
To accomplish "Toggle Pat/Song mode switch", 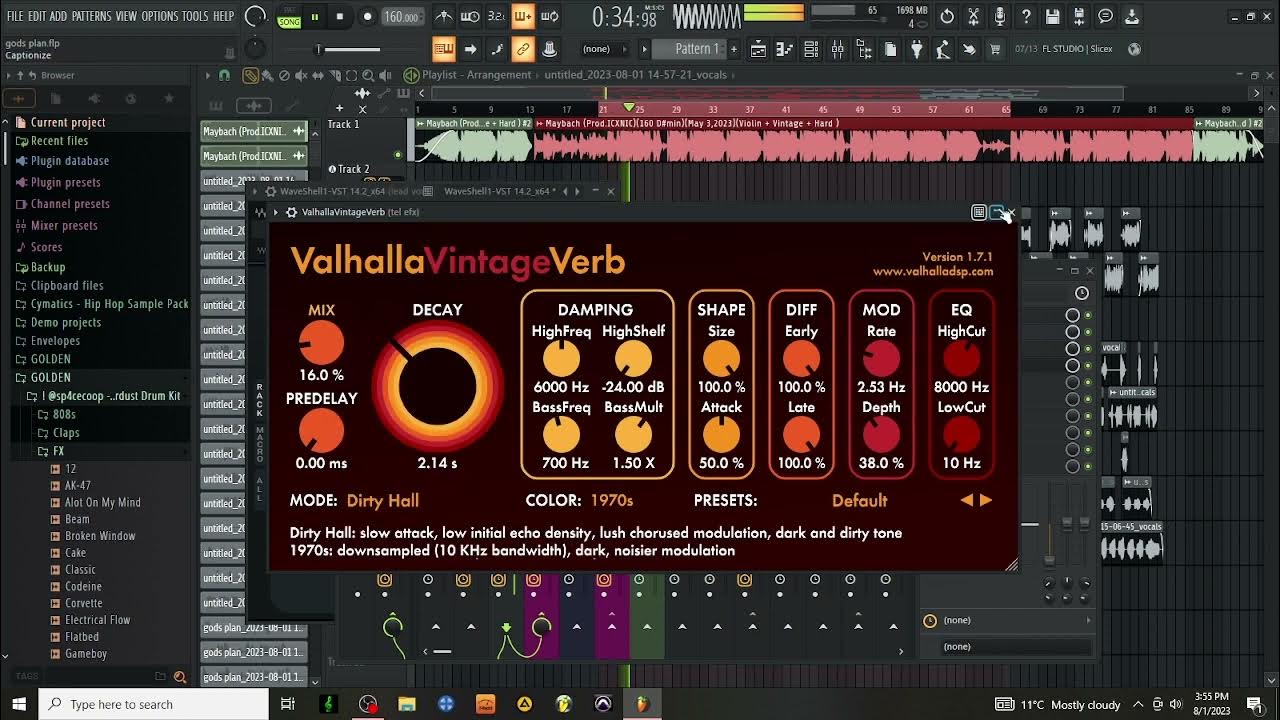I will (289, 17).
